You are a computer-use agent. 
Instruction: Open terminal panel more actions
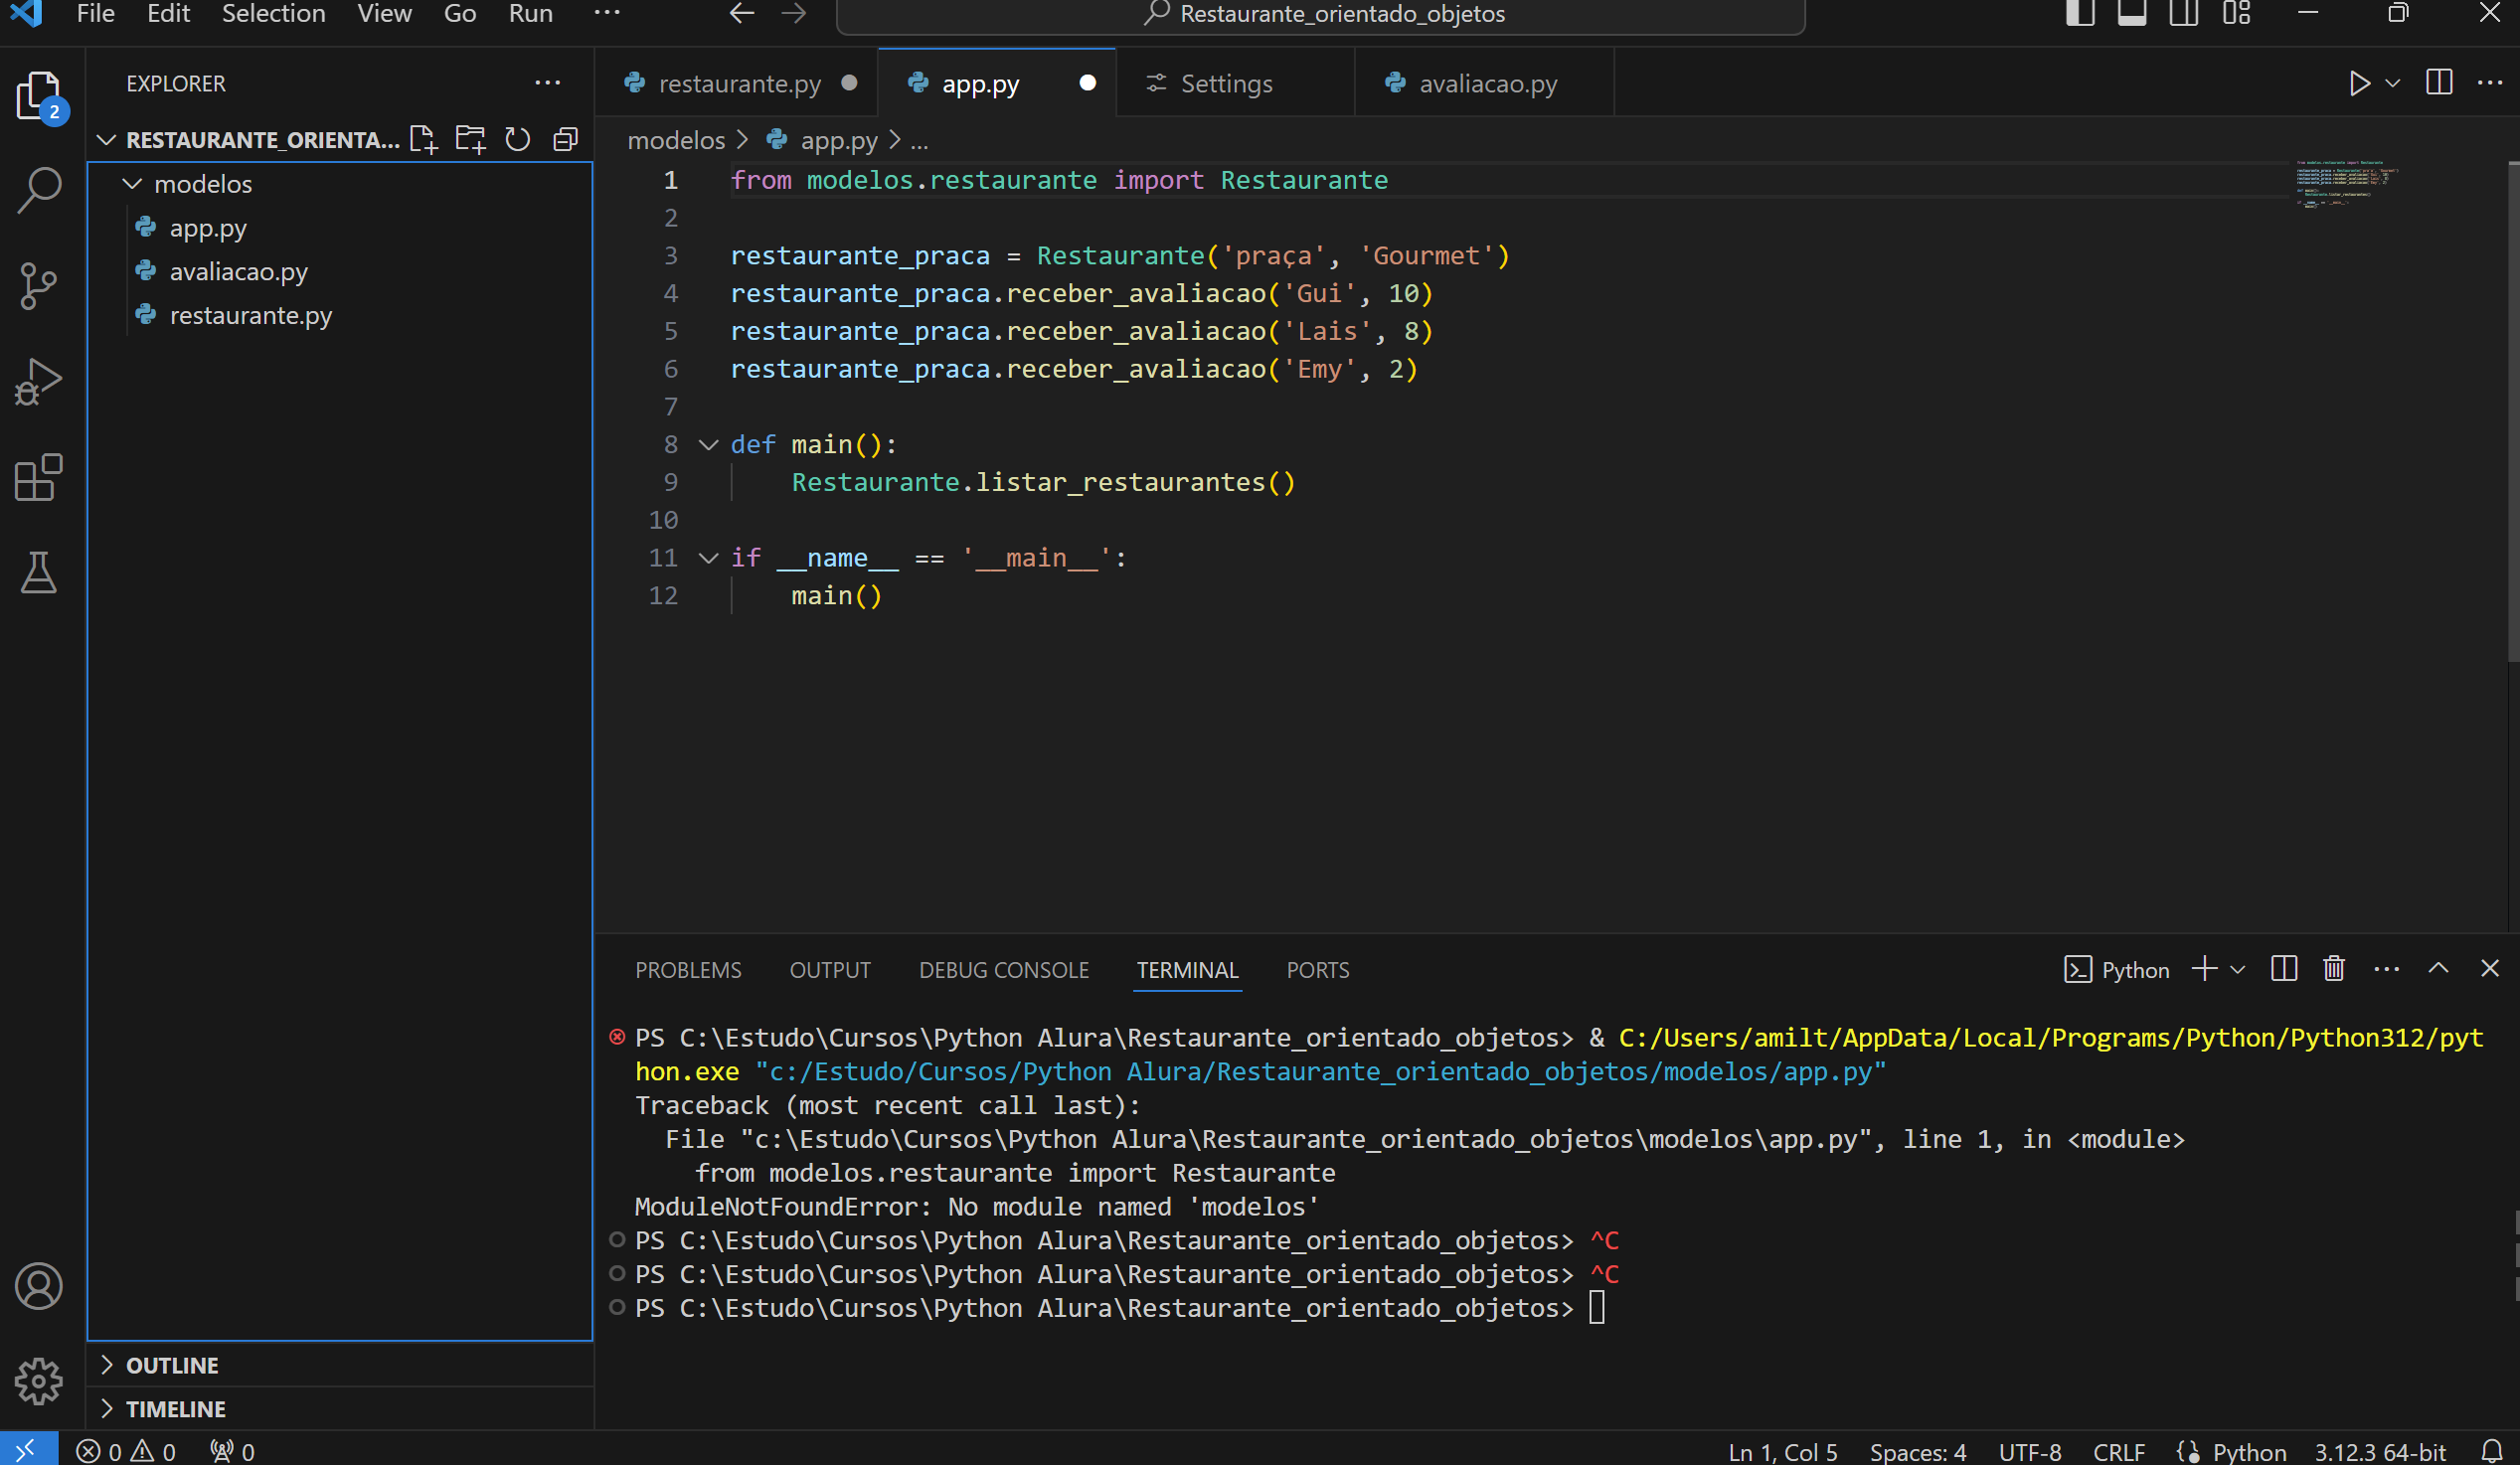[x=2387, y=968]
